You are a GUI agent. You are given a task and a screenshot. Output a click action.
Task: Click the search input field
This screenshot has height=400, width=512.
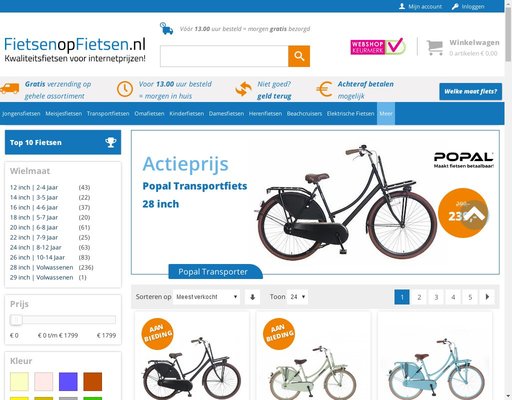click(224, 56)
